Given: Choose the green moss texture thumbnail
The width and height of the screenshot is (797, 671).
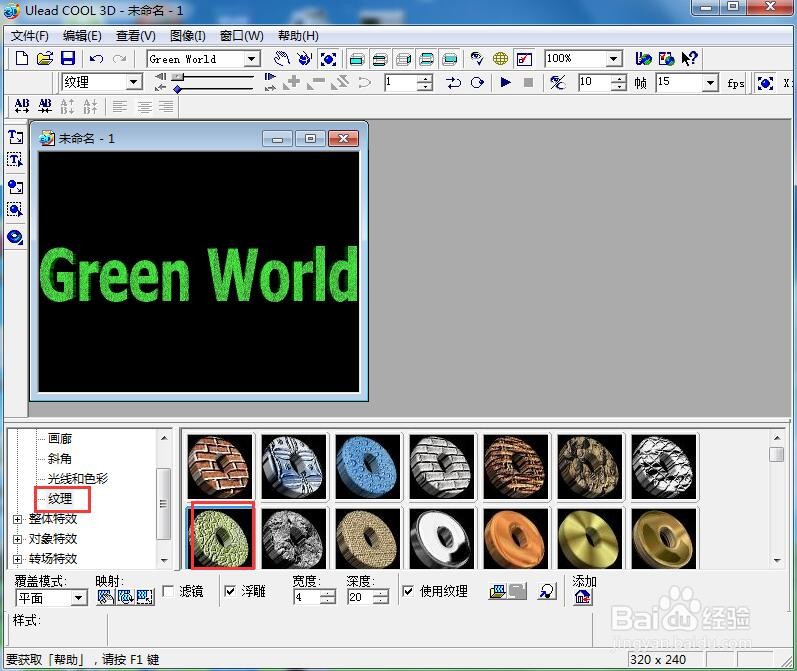Looking at the screenshot, I should point(221,538).
